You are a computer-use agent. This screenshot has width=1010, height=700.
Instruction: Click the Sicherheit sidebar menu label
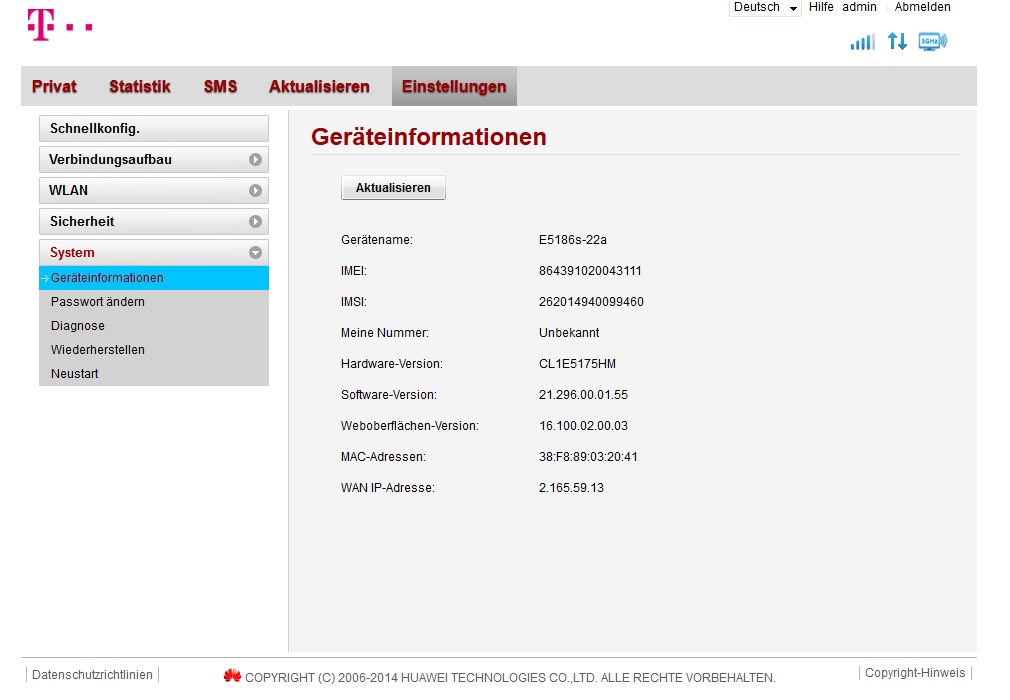(82, 222)
